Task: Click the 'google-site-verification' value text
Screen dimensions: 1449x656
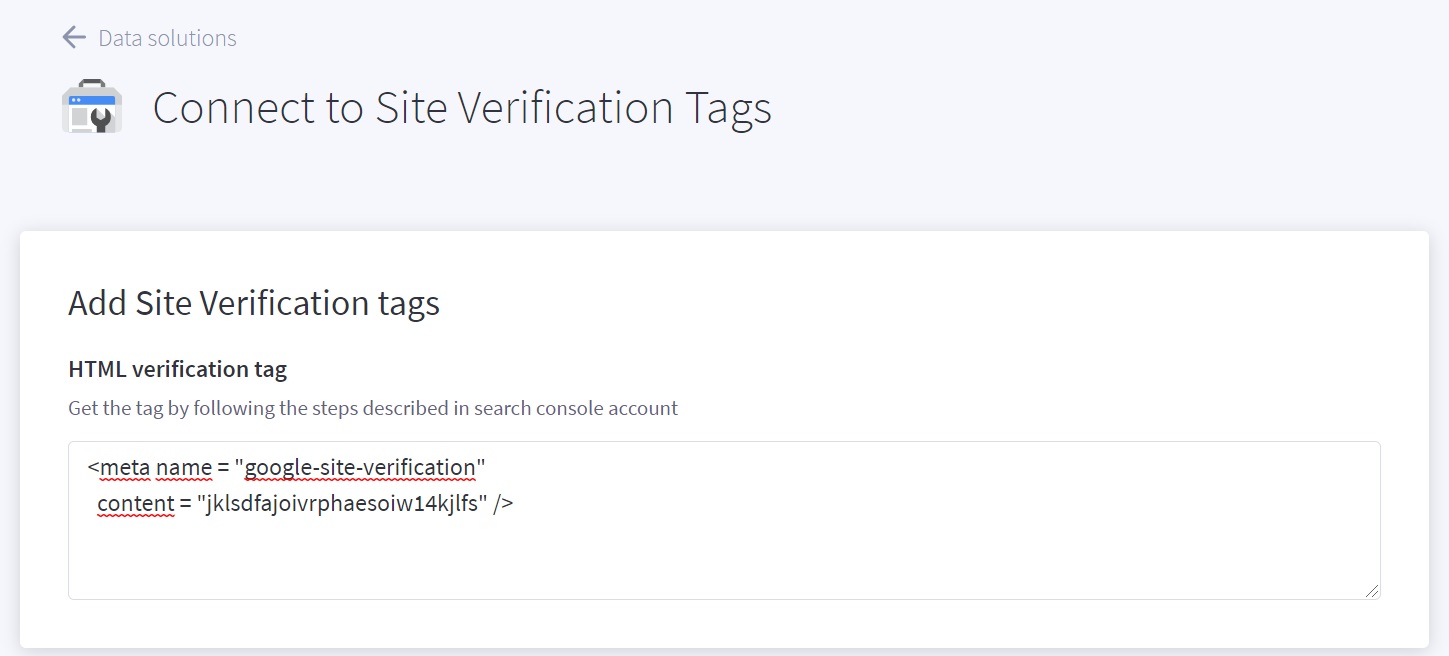Action: [x=360, y=468]
